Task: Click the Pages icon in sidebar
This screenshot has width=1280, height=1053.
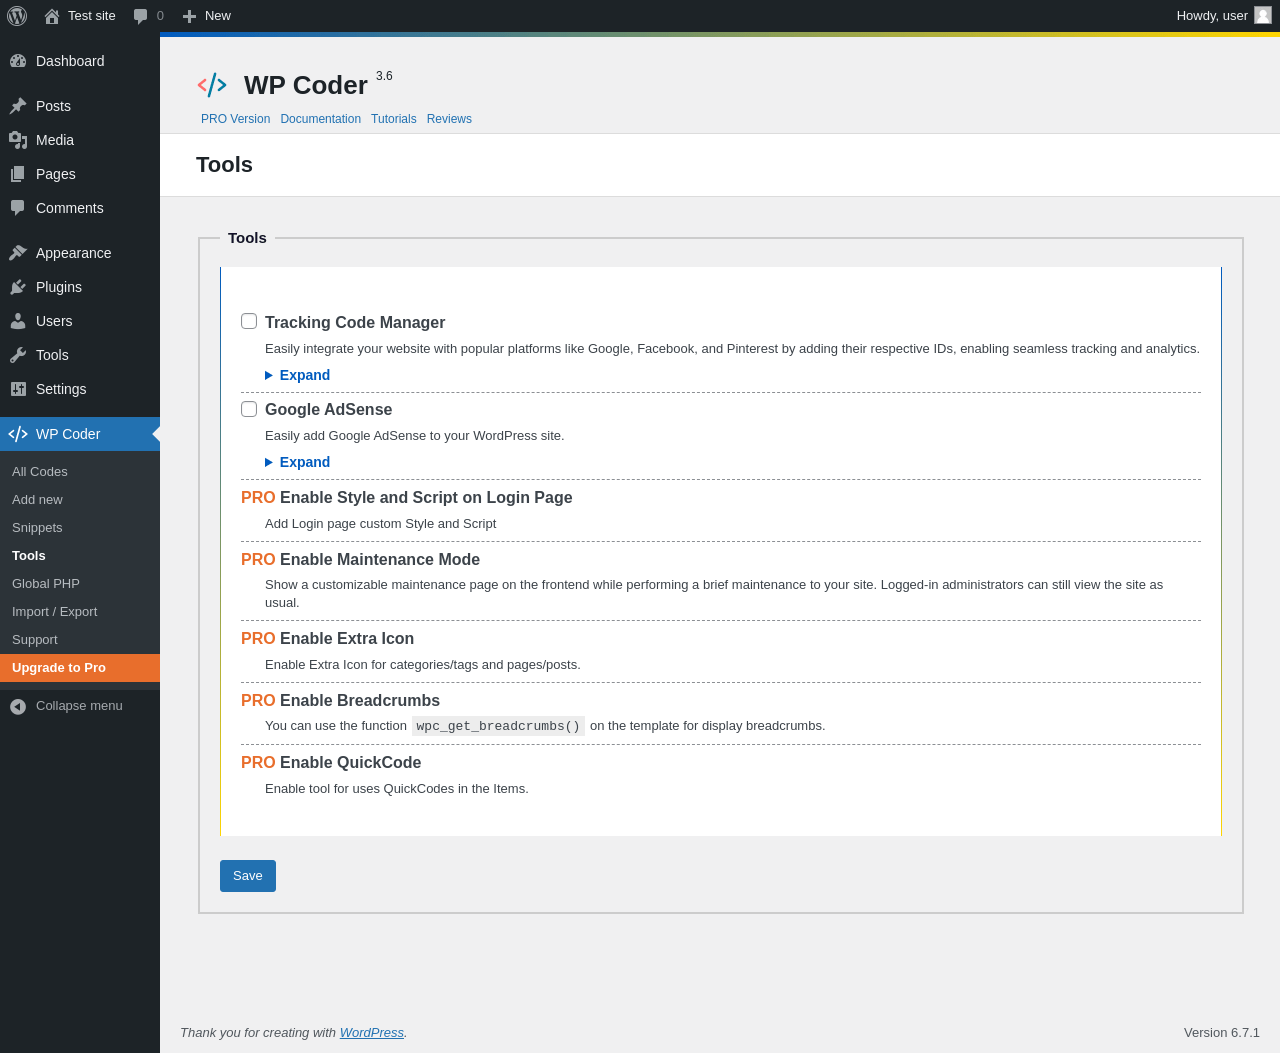Action: (x=18, y=174)
